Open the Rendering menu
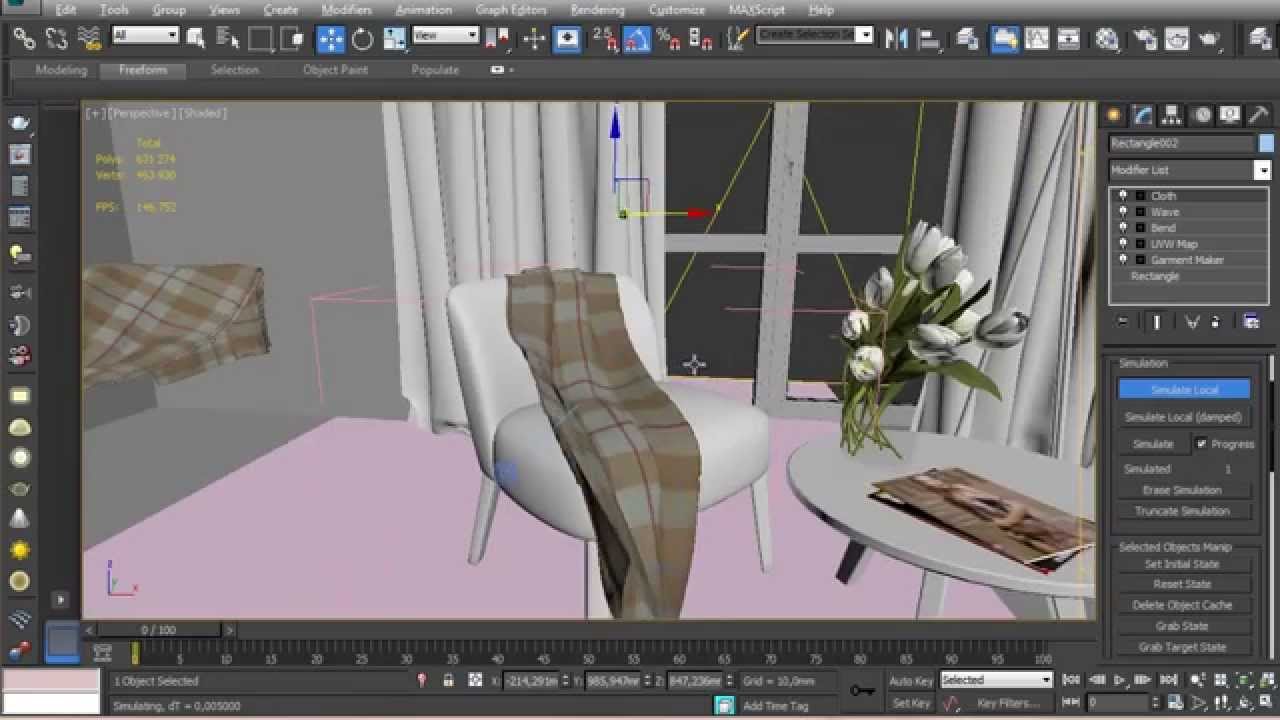1280x720 pixels. (597, 9)
